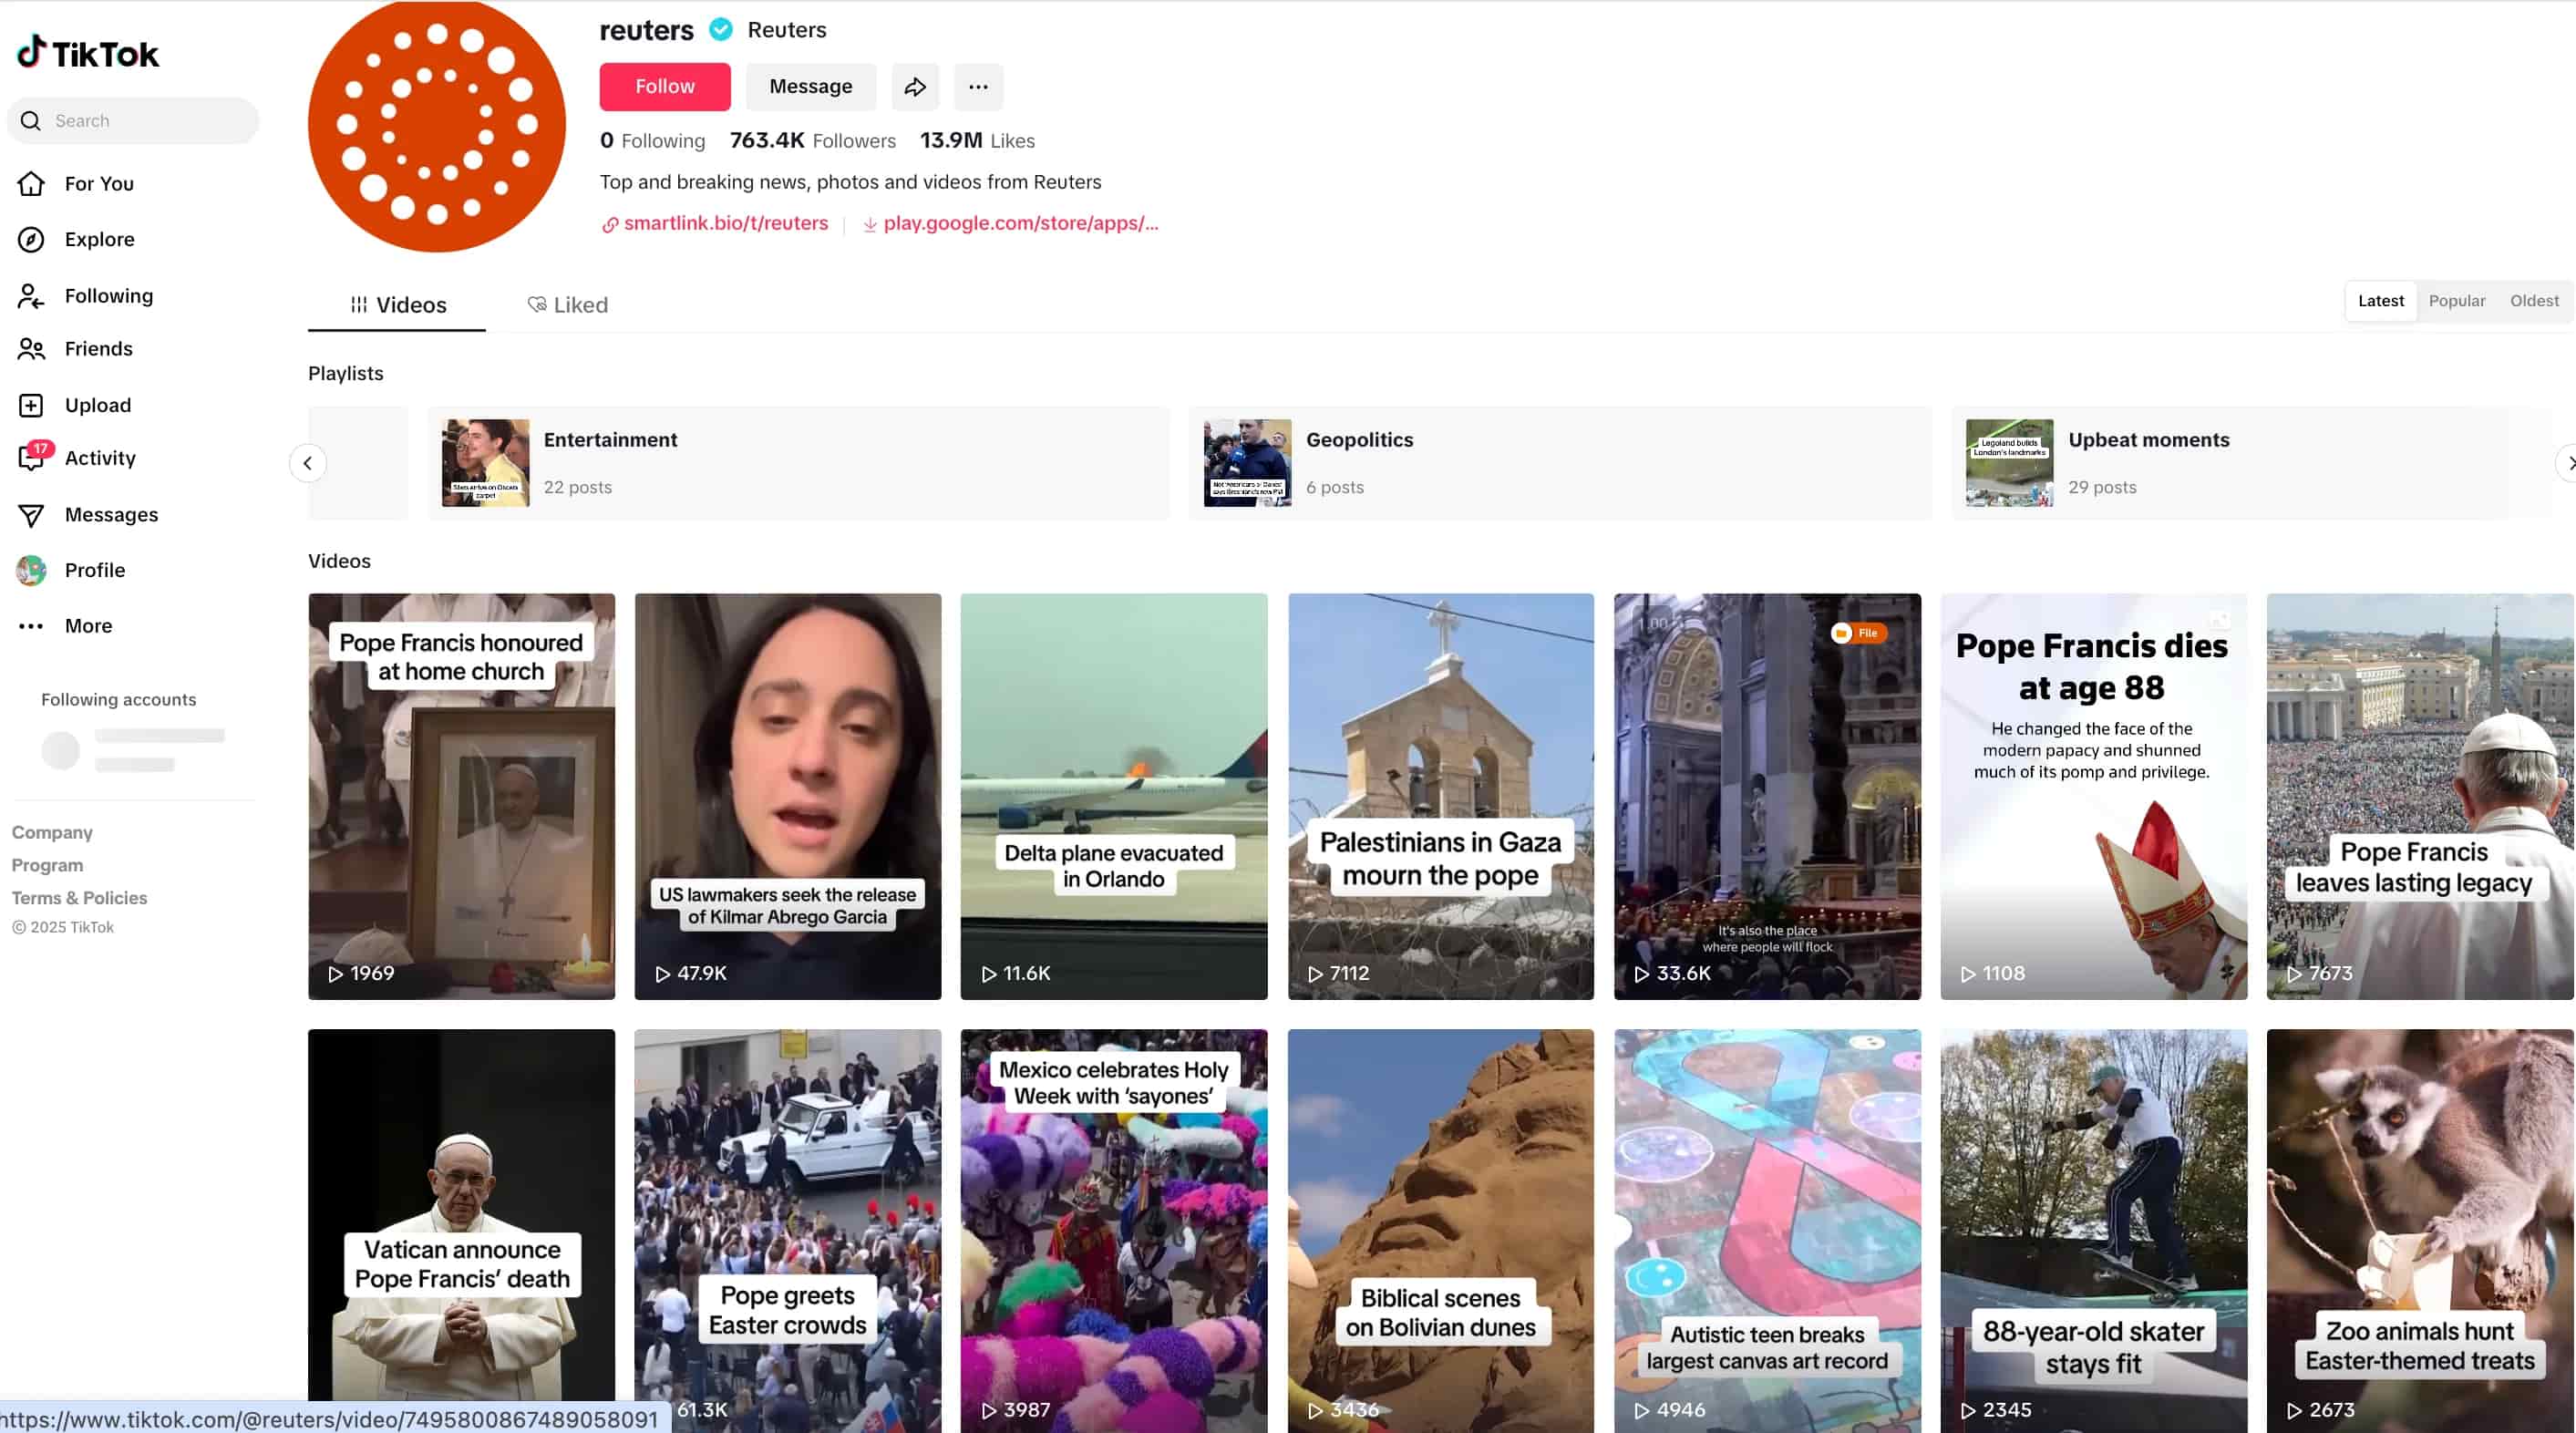Viewport: 2576px width, 1433px height.
Task: Open the Explore compass icon
Action: [31, 240]
